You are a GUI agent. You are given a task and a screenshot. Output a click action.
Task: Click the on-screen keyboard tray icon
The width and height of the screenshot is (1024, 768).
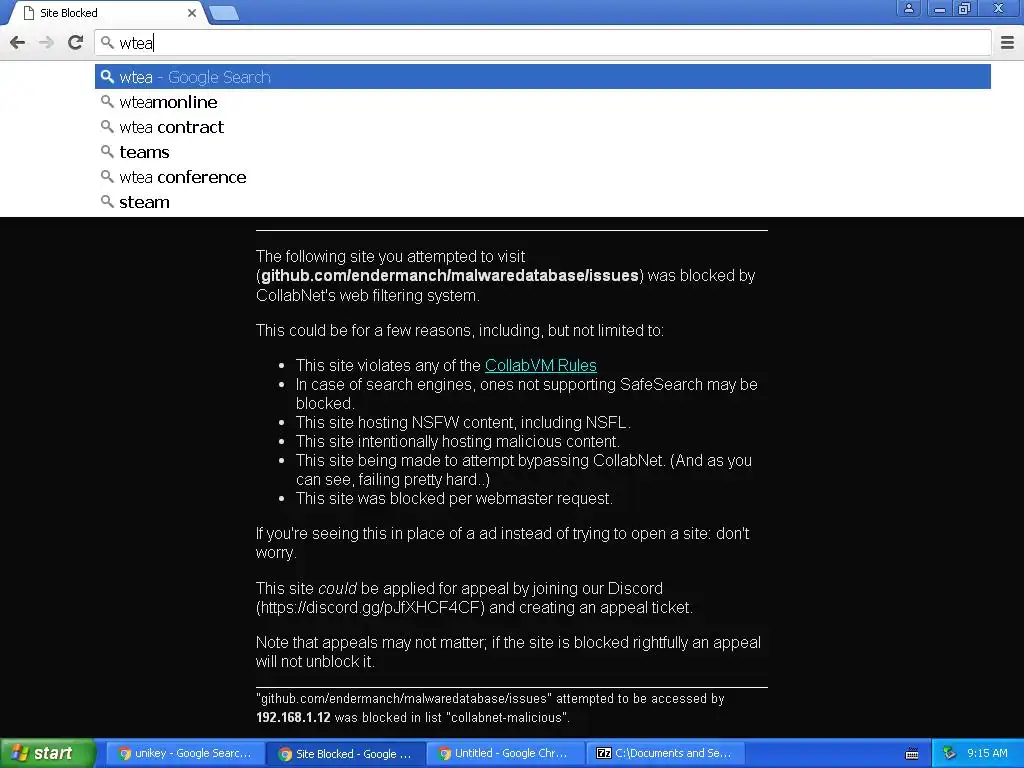(912, 754)
